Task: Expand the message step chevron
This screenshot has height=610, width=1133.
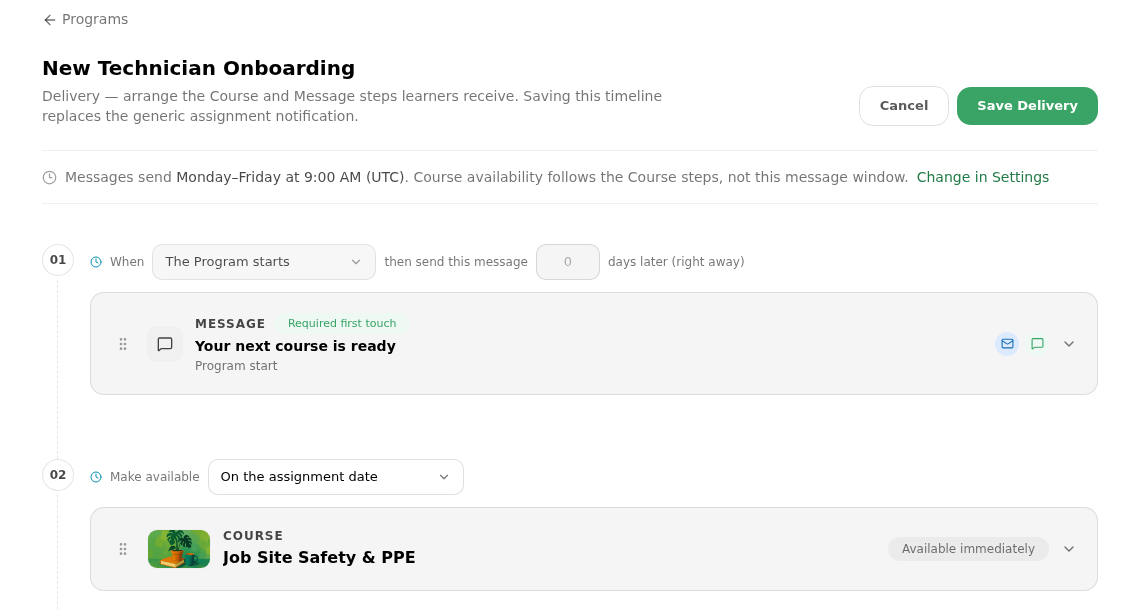Action: click(x=1069, y=344)
